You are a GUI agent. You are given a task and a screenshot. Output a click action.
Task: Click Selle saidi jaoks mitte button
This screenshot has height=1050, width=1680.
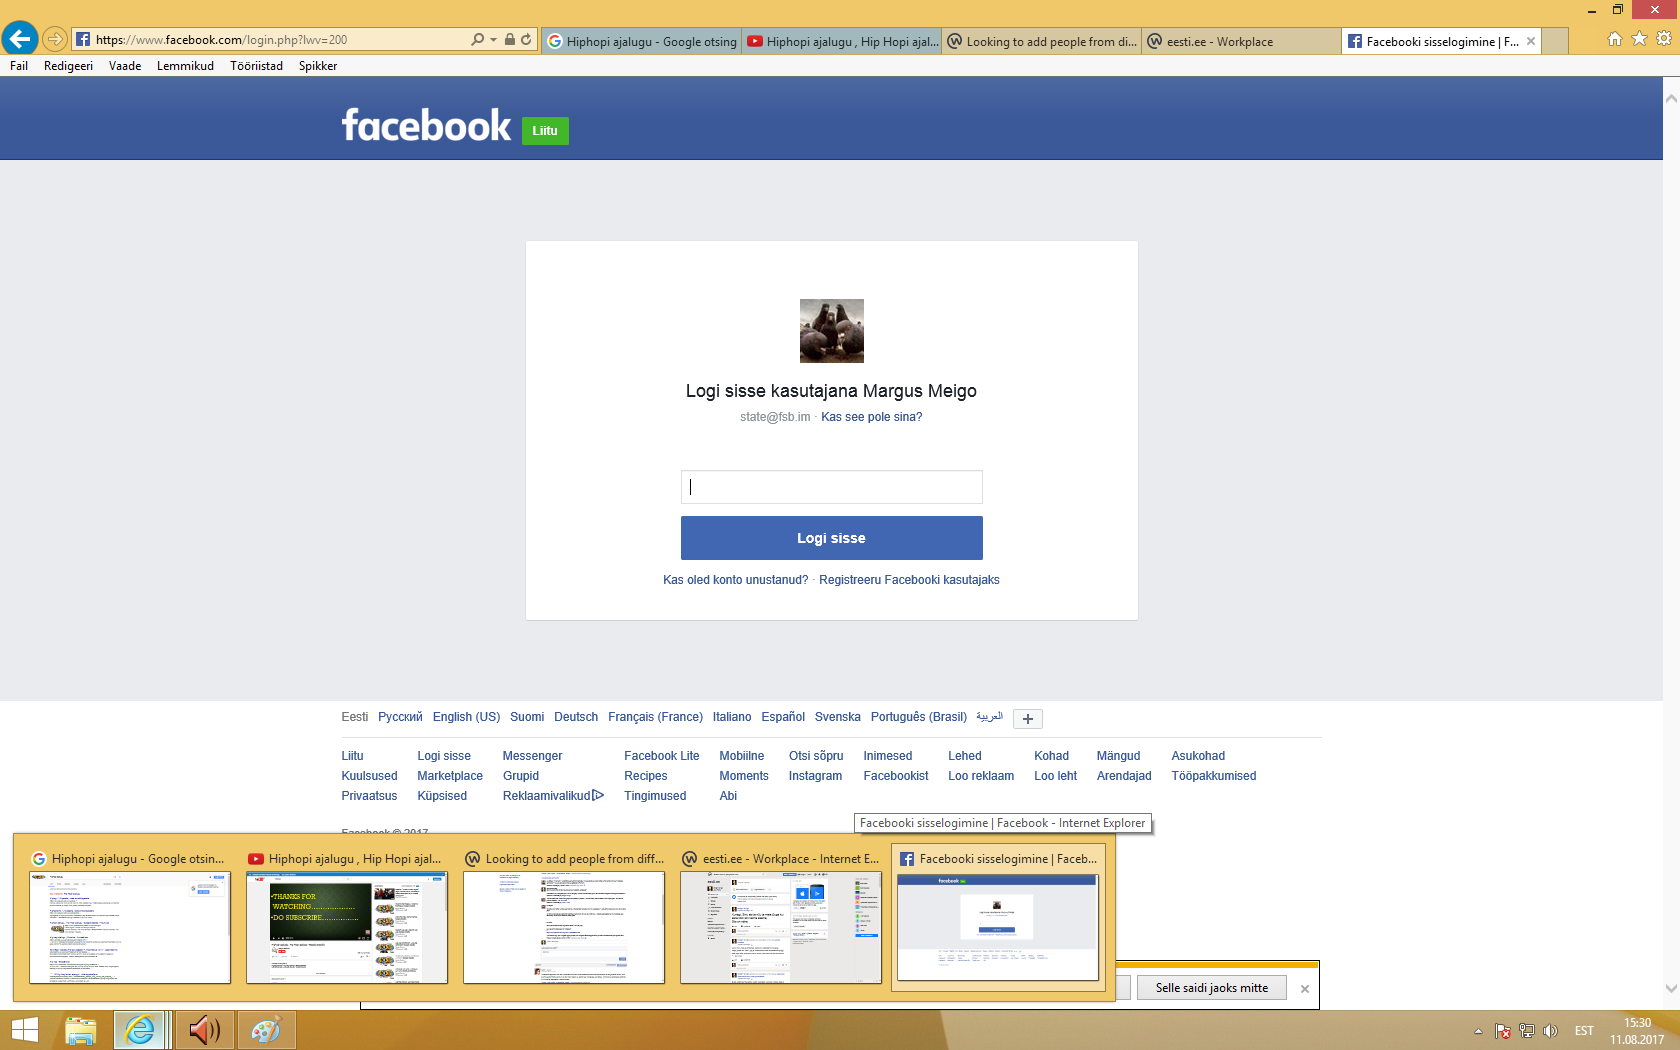1212,988
